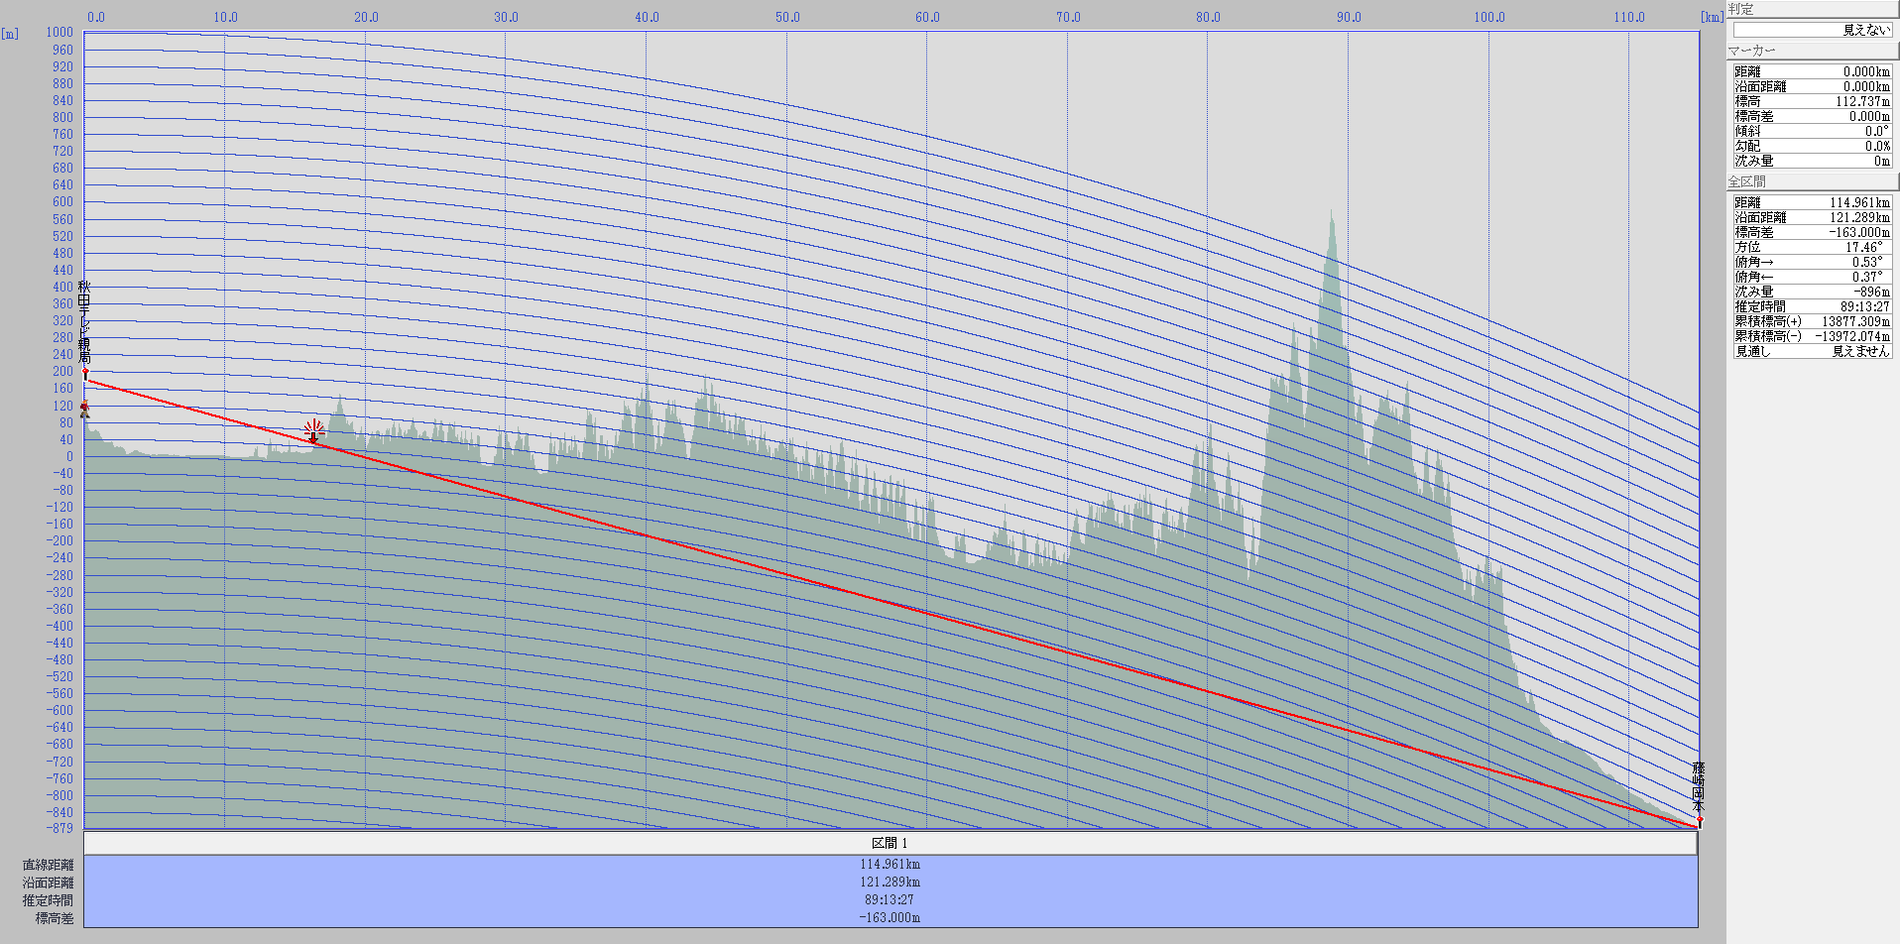1900x944 pixels.
Task: Click the red burst obstruction marker on sight line
Action: [314, 431]
